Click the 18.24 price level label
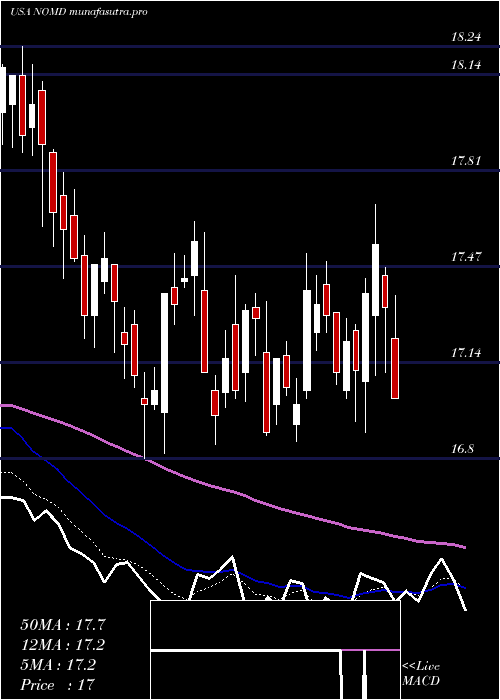The height and width of the screenshot is (700, 500). coord(466,37)
